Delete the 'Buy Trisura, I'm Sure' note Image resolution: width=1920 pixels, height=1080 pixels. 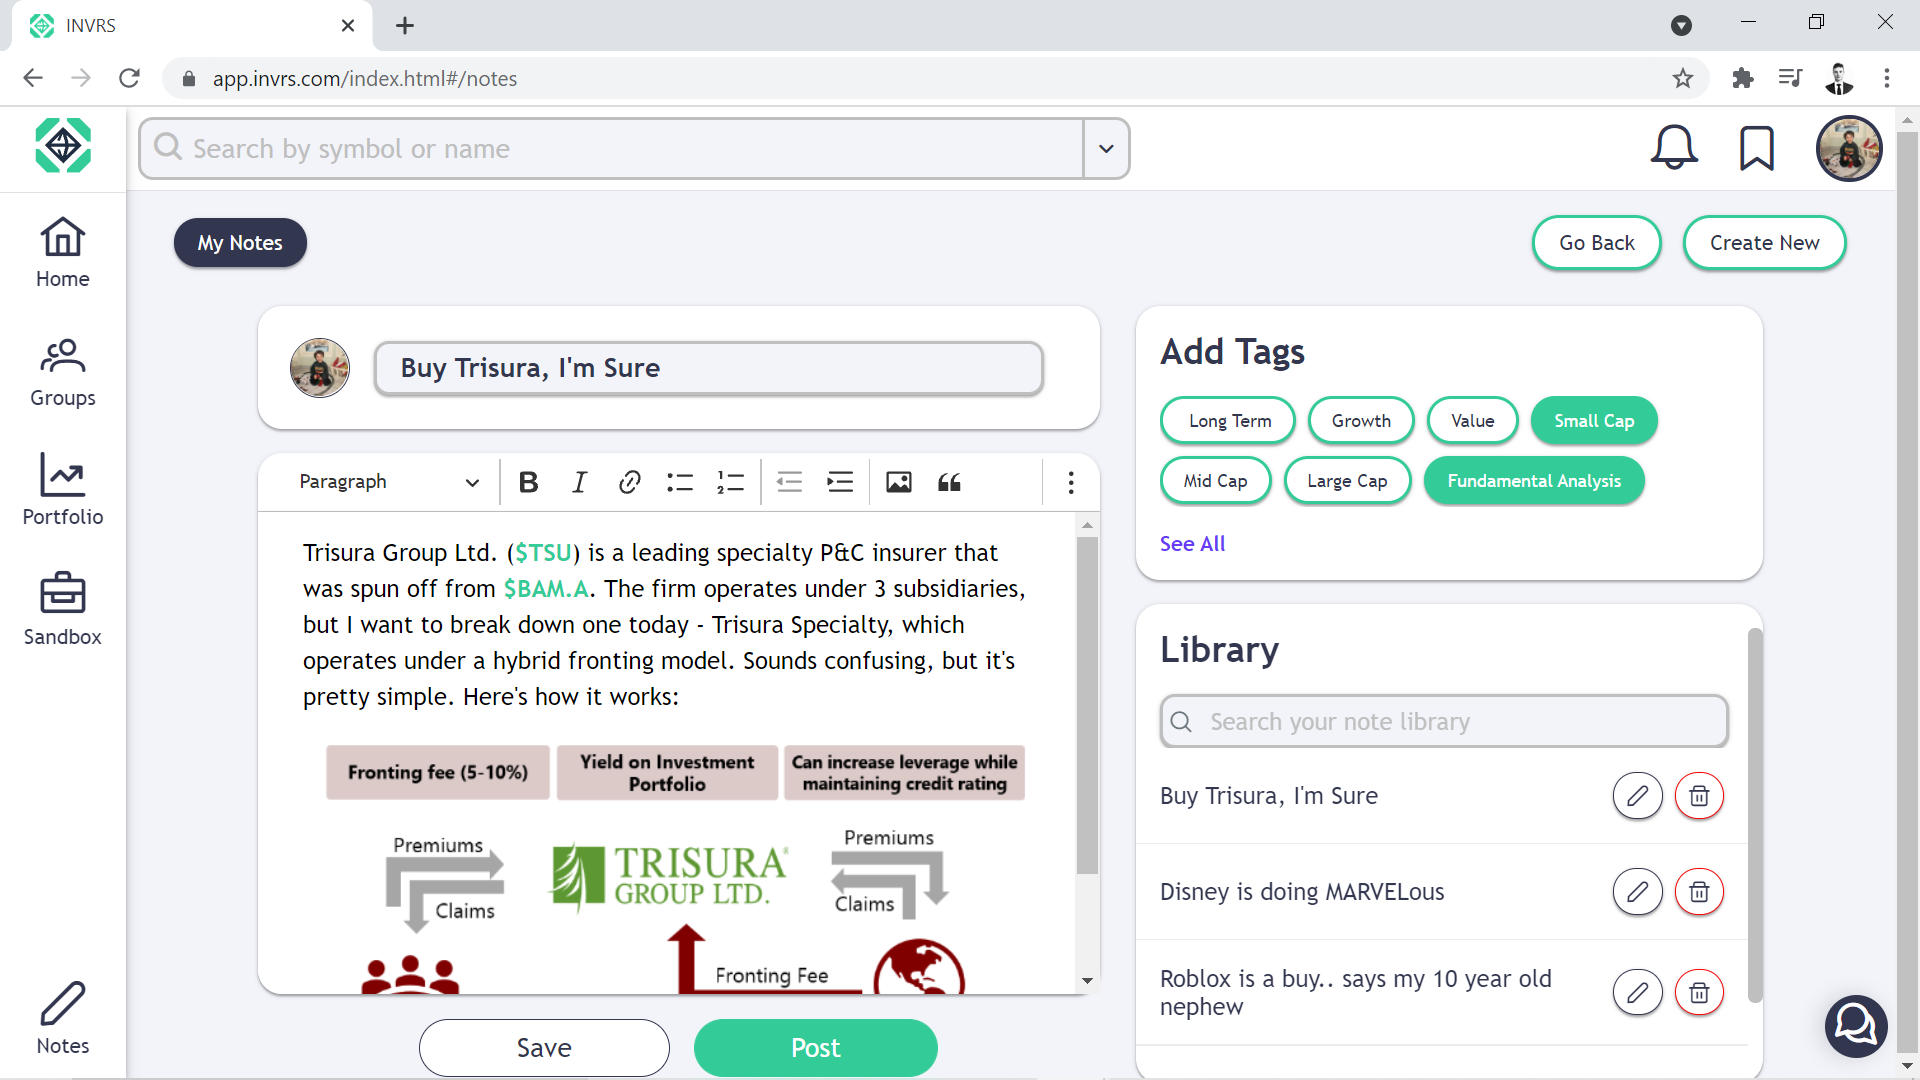(x=1699, y=796)
